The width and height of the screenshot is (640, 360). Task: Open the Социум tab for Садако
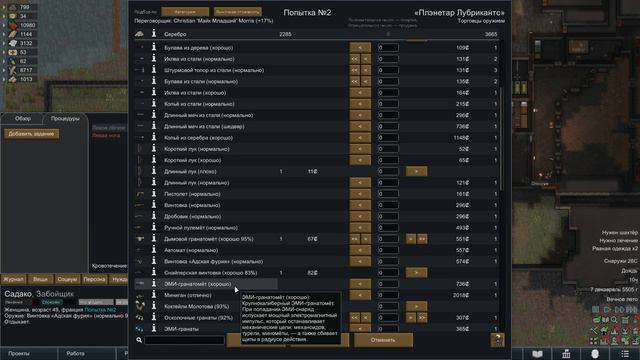pyautogui.click(x=67, y=280)
